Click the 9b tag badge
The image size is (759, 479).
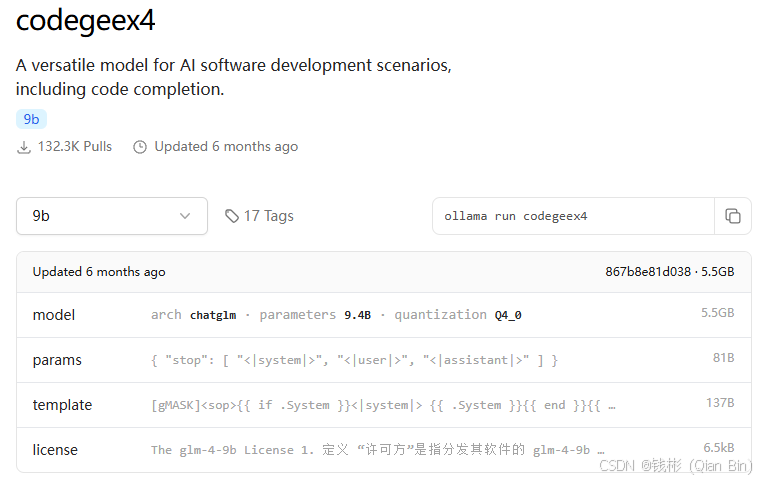tap(31, 119)
